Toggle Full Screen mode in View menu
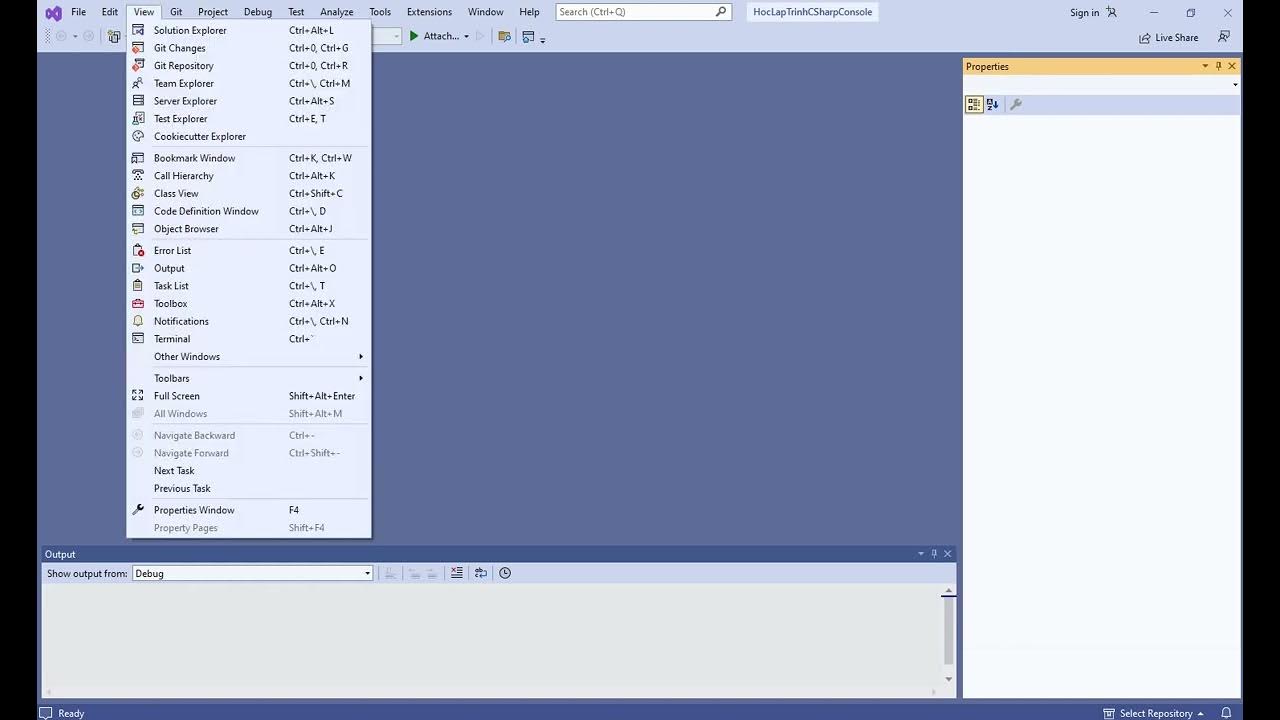The width and height of the screenshot is (1280, 720). point(249,396)
